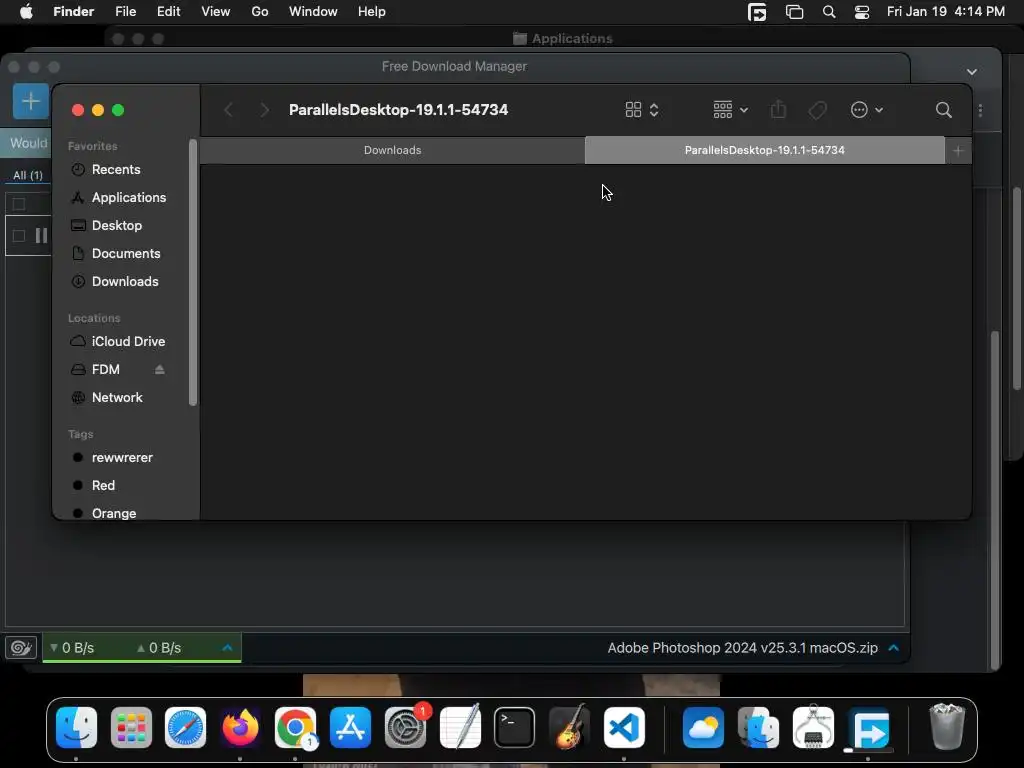Screen dimensions: 1024x768
Task: Toggle snail mode in Free Download Manager
Action: 21,648
